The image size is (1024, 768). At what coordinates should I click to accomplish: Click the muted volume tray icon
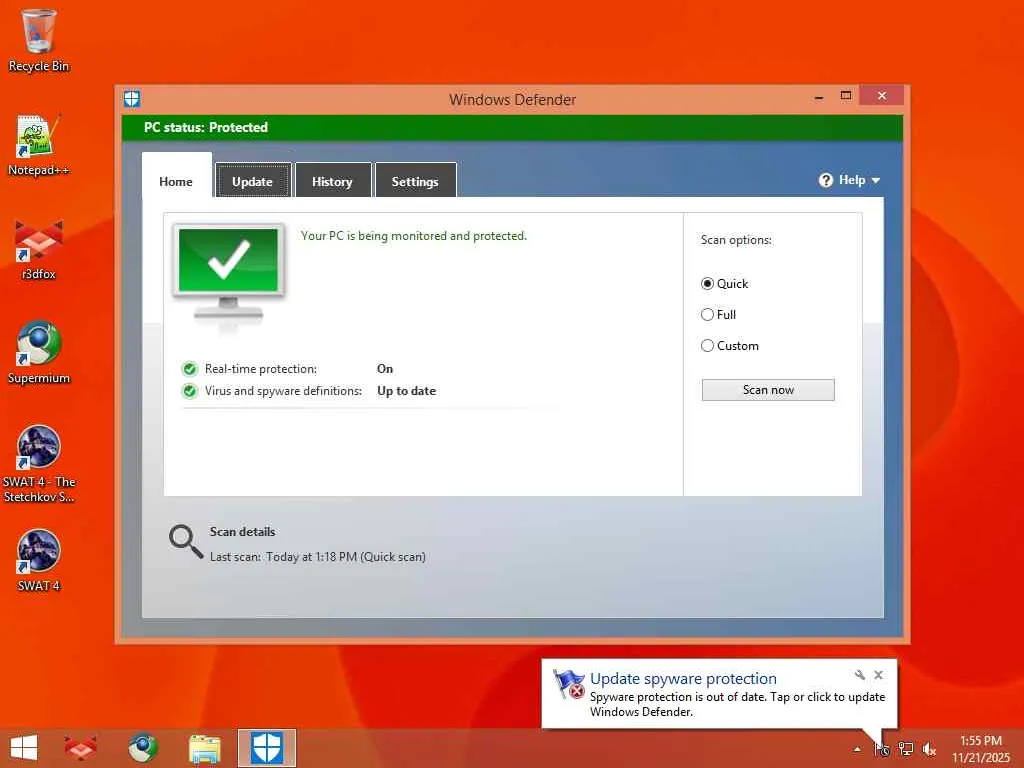click(x=929, y=749)
